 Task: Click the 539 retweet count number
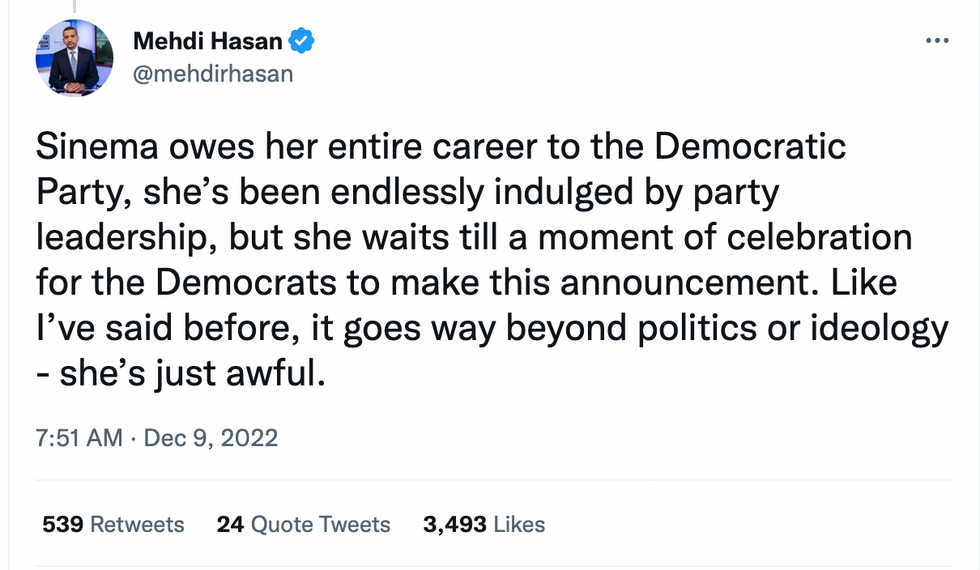coord(61,524)
